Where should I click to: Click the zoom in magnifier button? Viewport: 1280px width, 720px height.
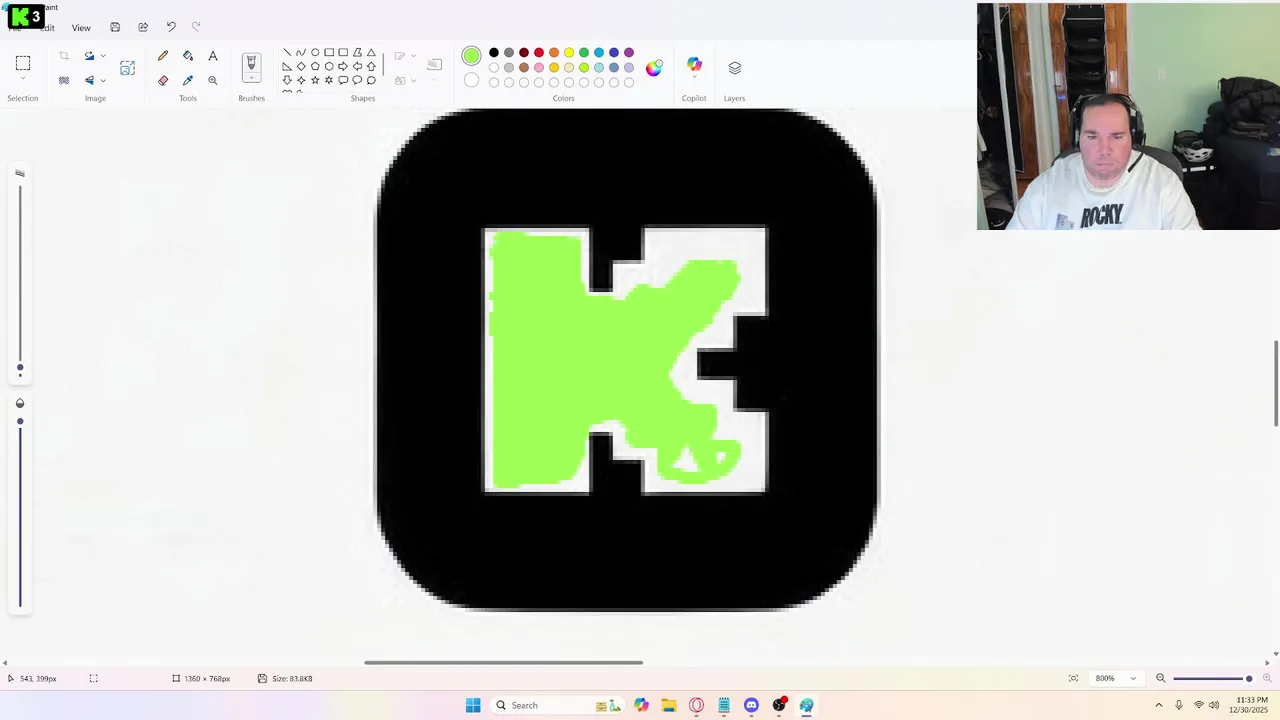(1267, 678)
